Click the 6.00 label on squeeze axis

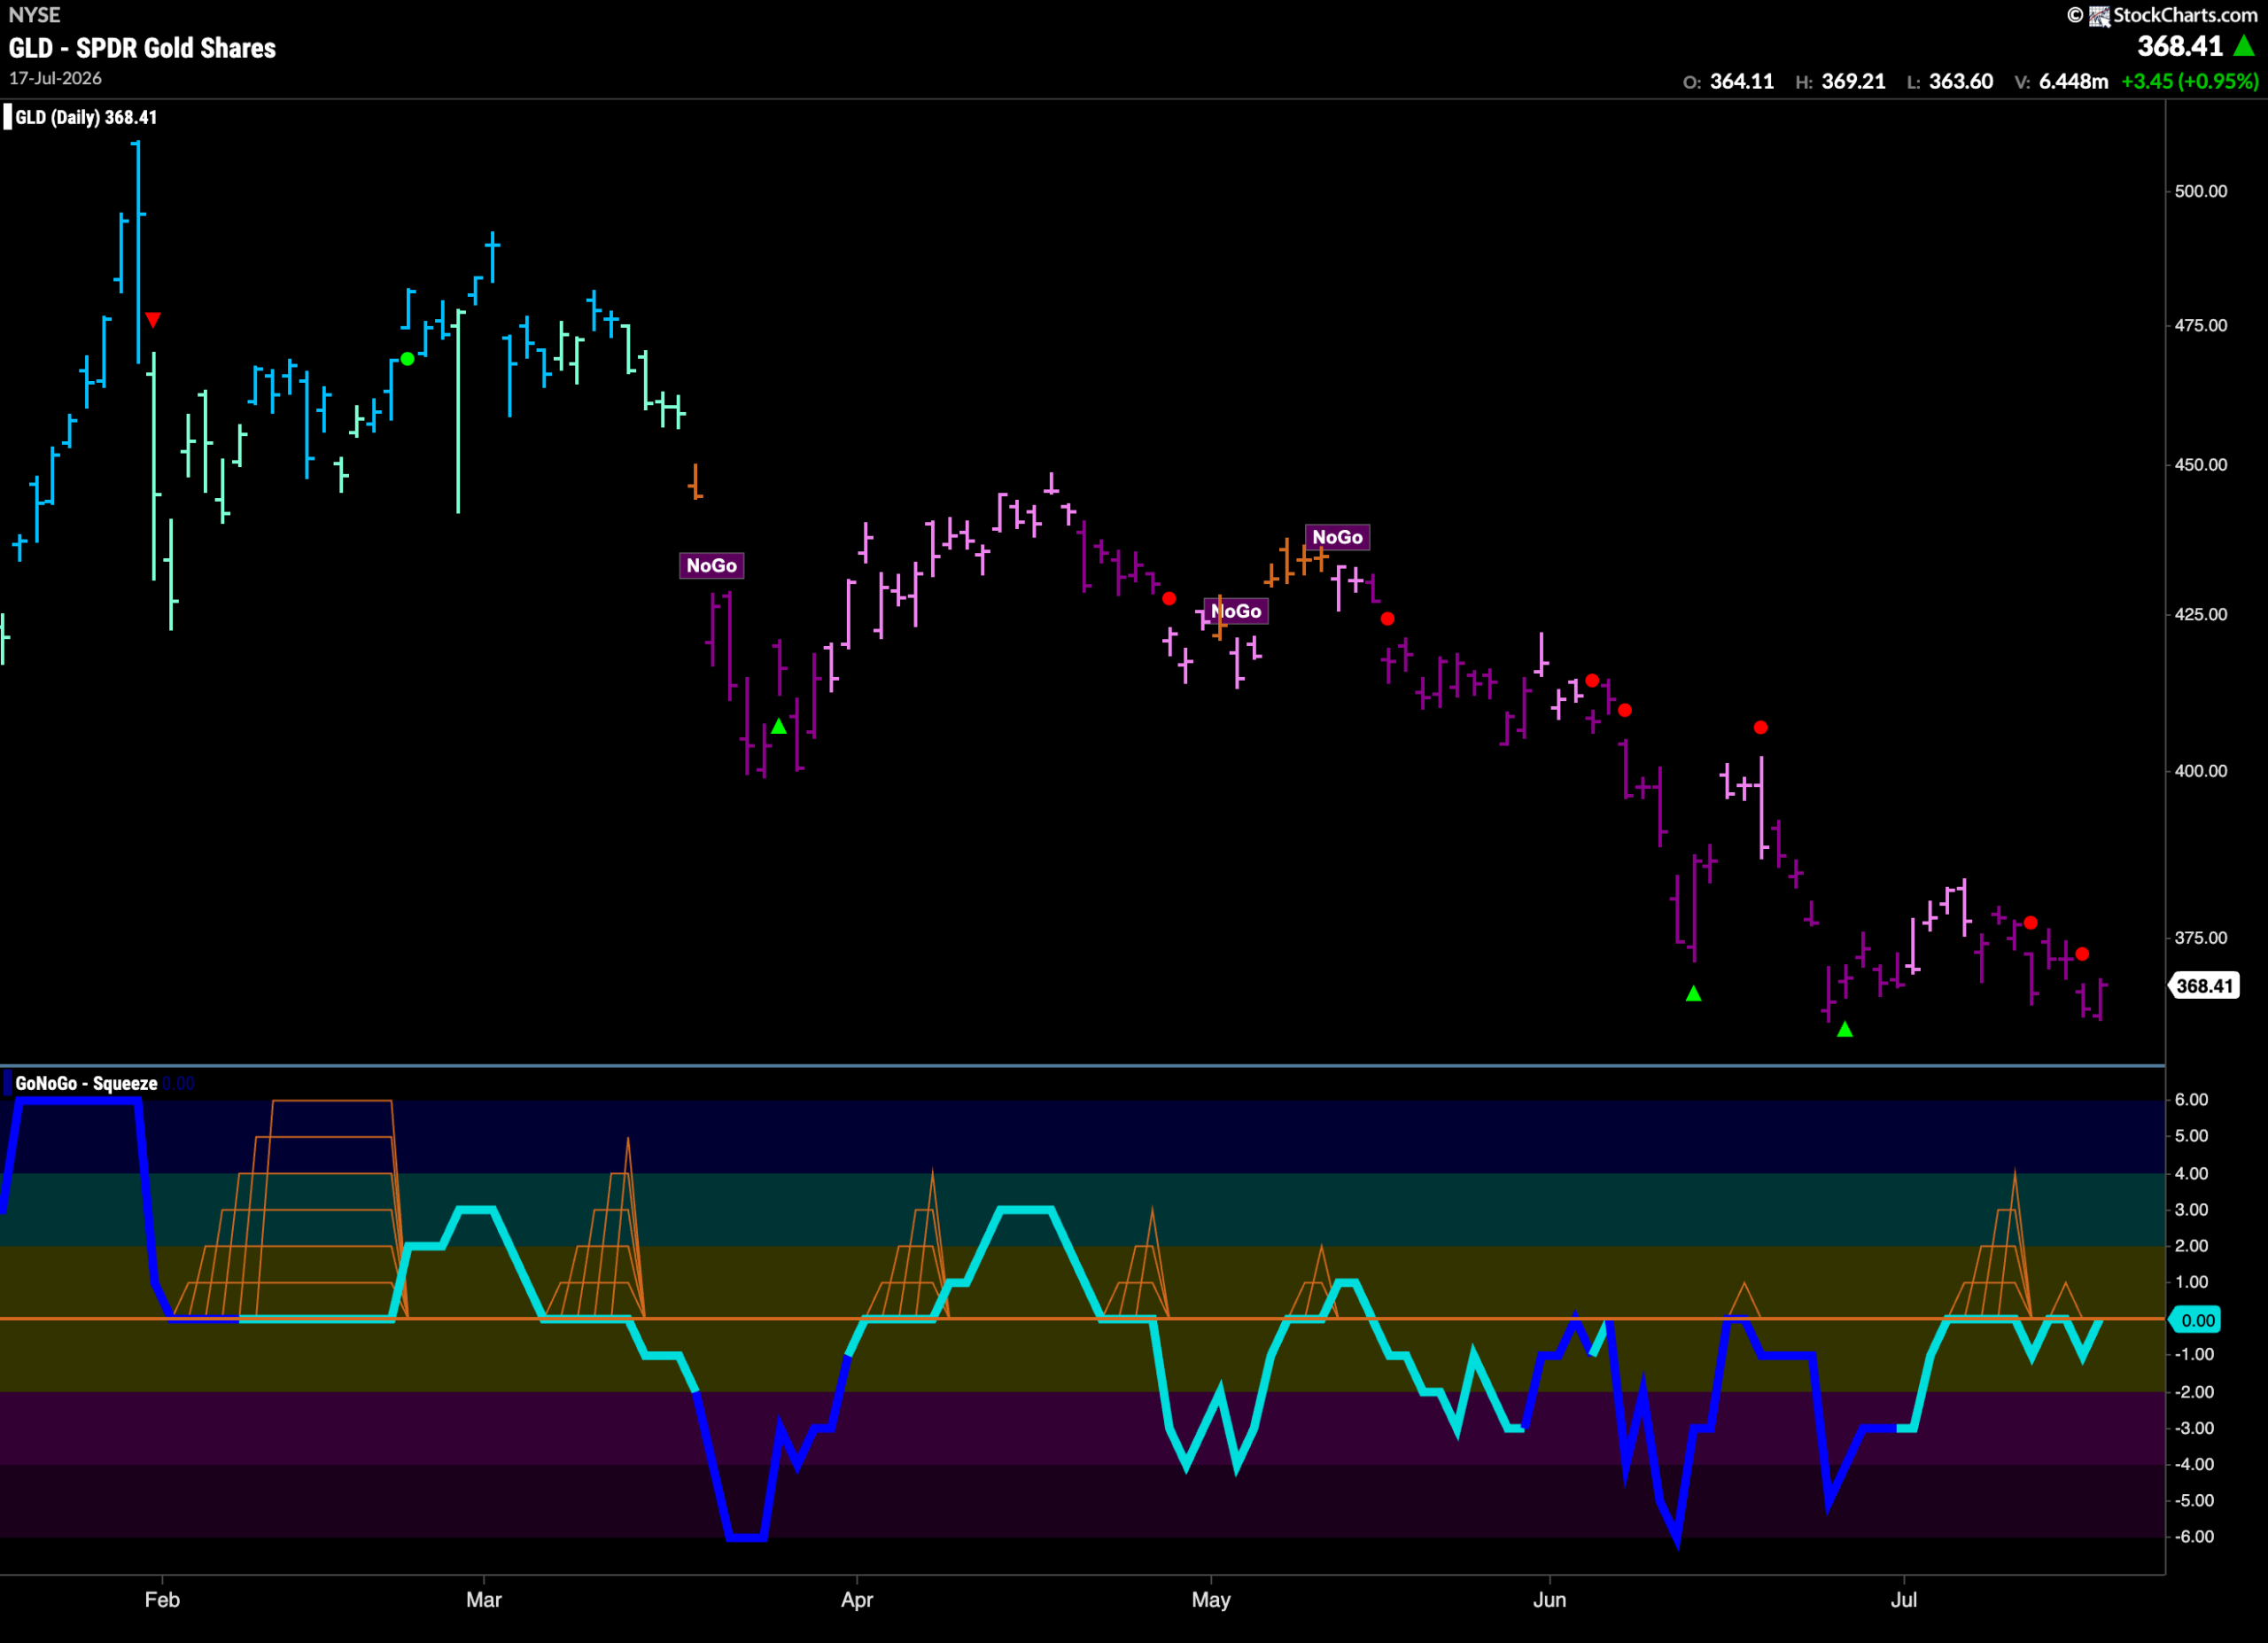click(x=2191, y=1099)
